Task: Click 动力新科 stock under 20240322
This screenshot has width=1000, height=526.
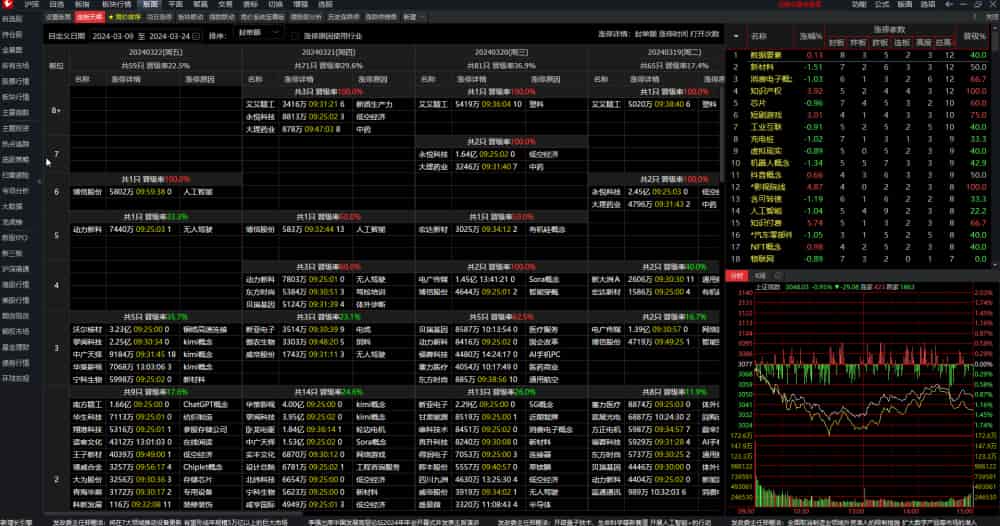Action: coord(87,230)
